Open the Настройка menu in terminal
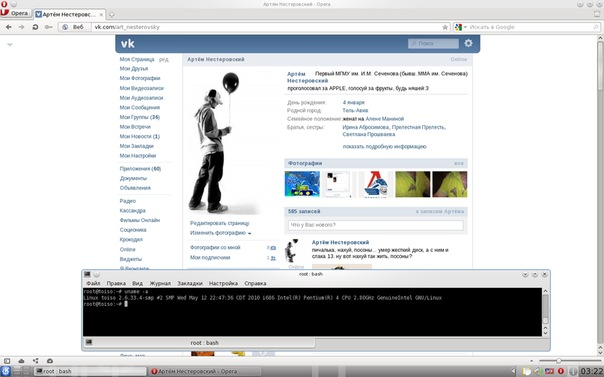The width and height of the screenshot is (604, 377). click(223, 283)
